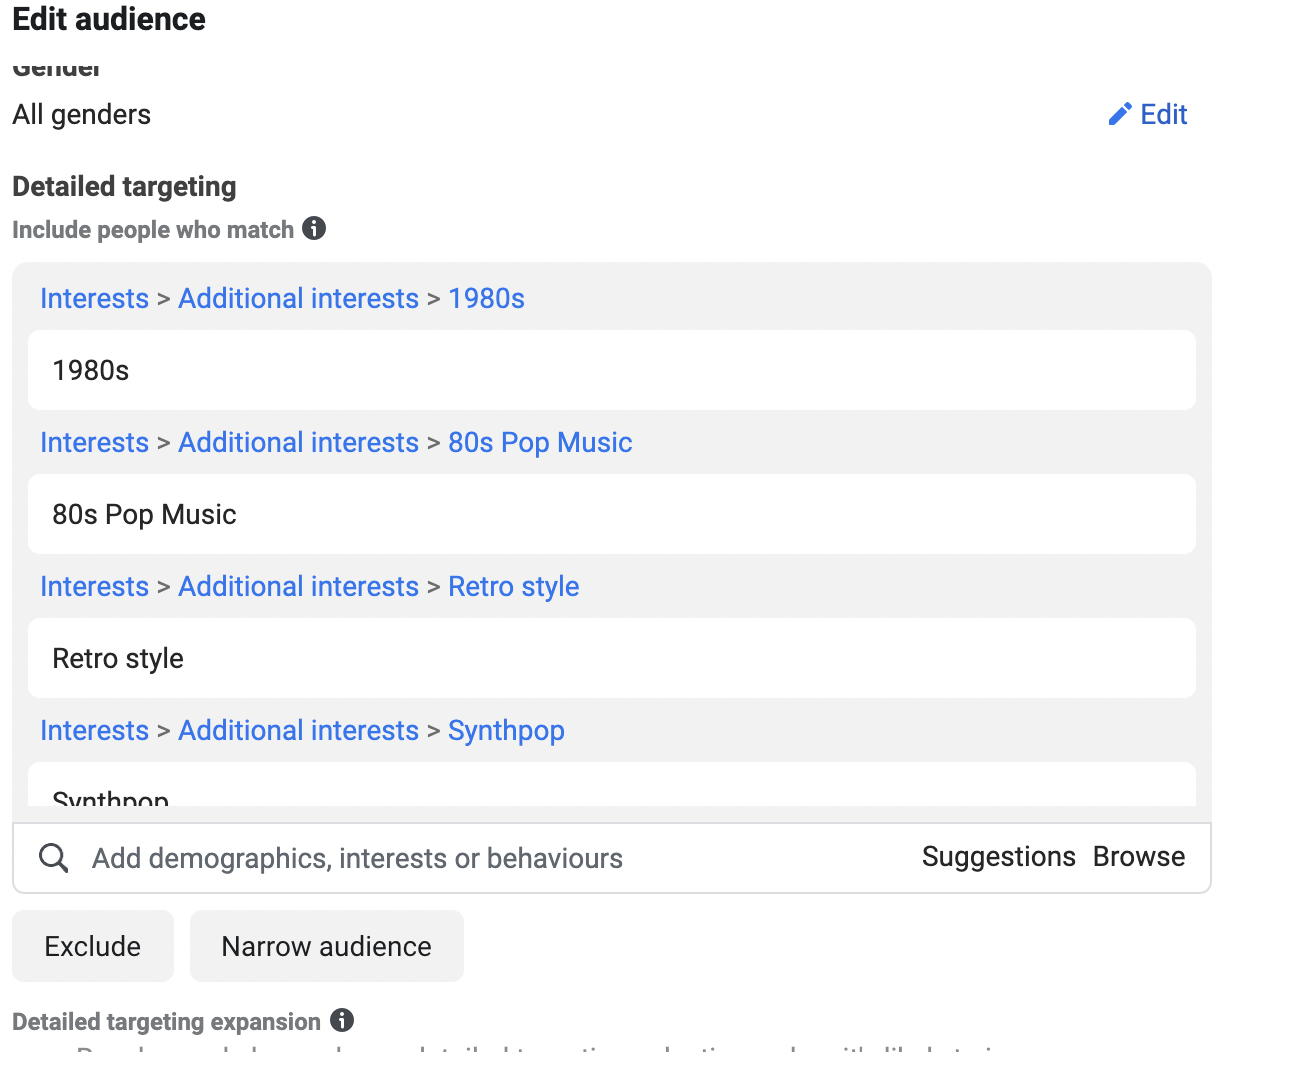This screenshot has width=1302, height=1068.
Task: Click the magnifying glass search icon
Action: coord(53,858)
